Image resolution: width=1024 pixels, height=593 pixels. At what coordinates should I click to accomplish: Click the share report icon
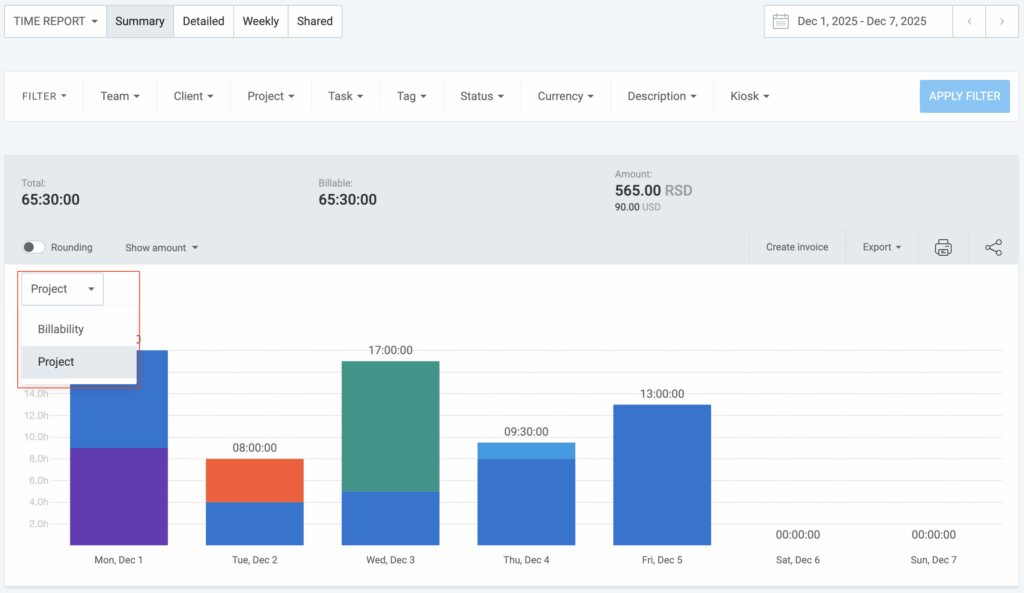coord(993,248)
